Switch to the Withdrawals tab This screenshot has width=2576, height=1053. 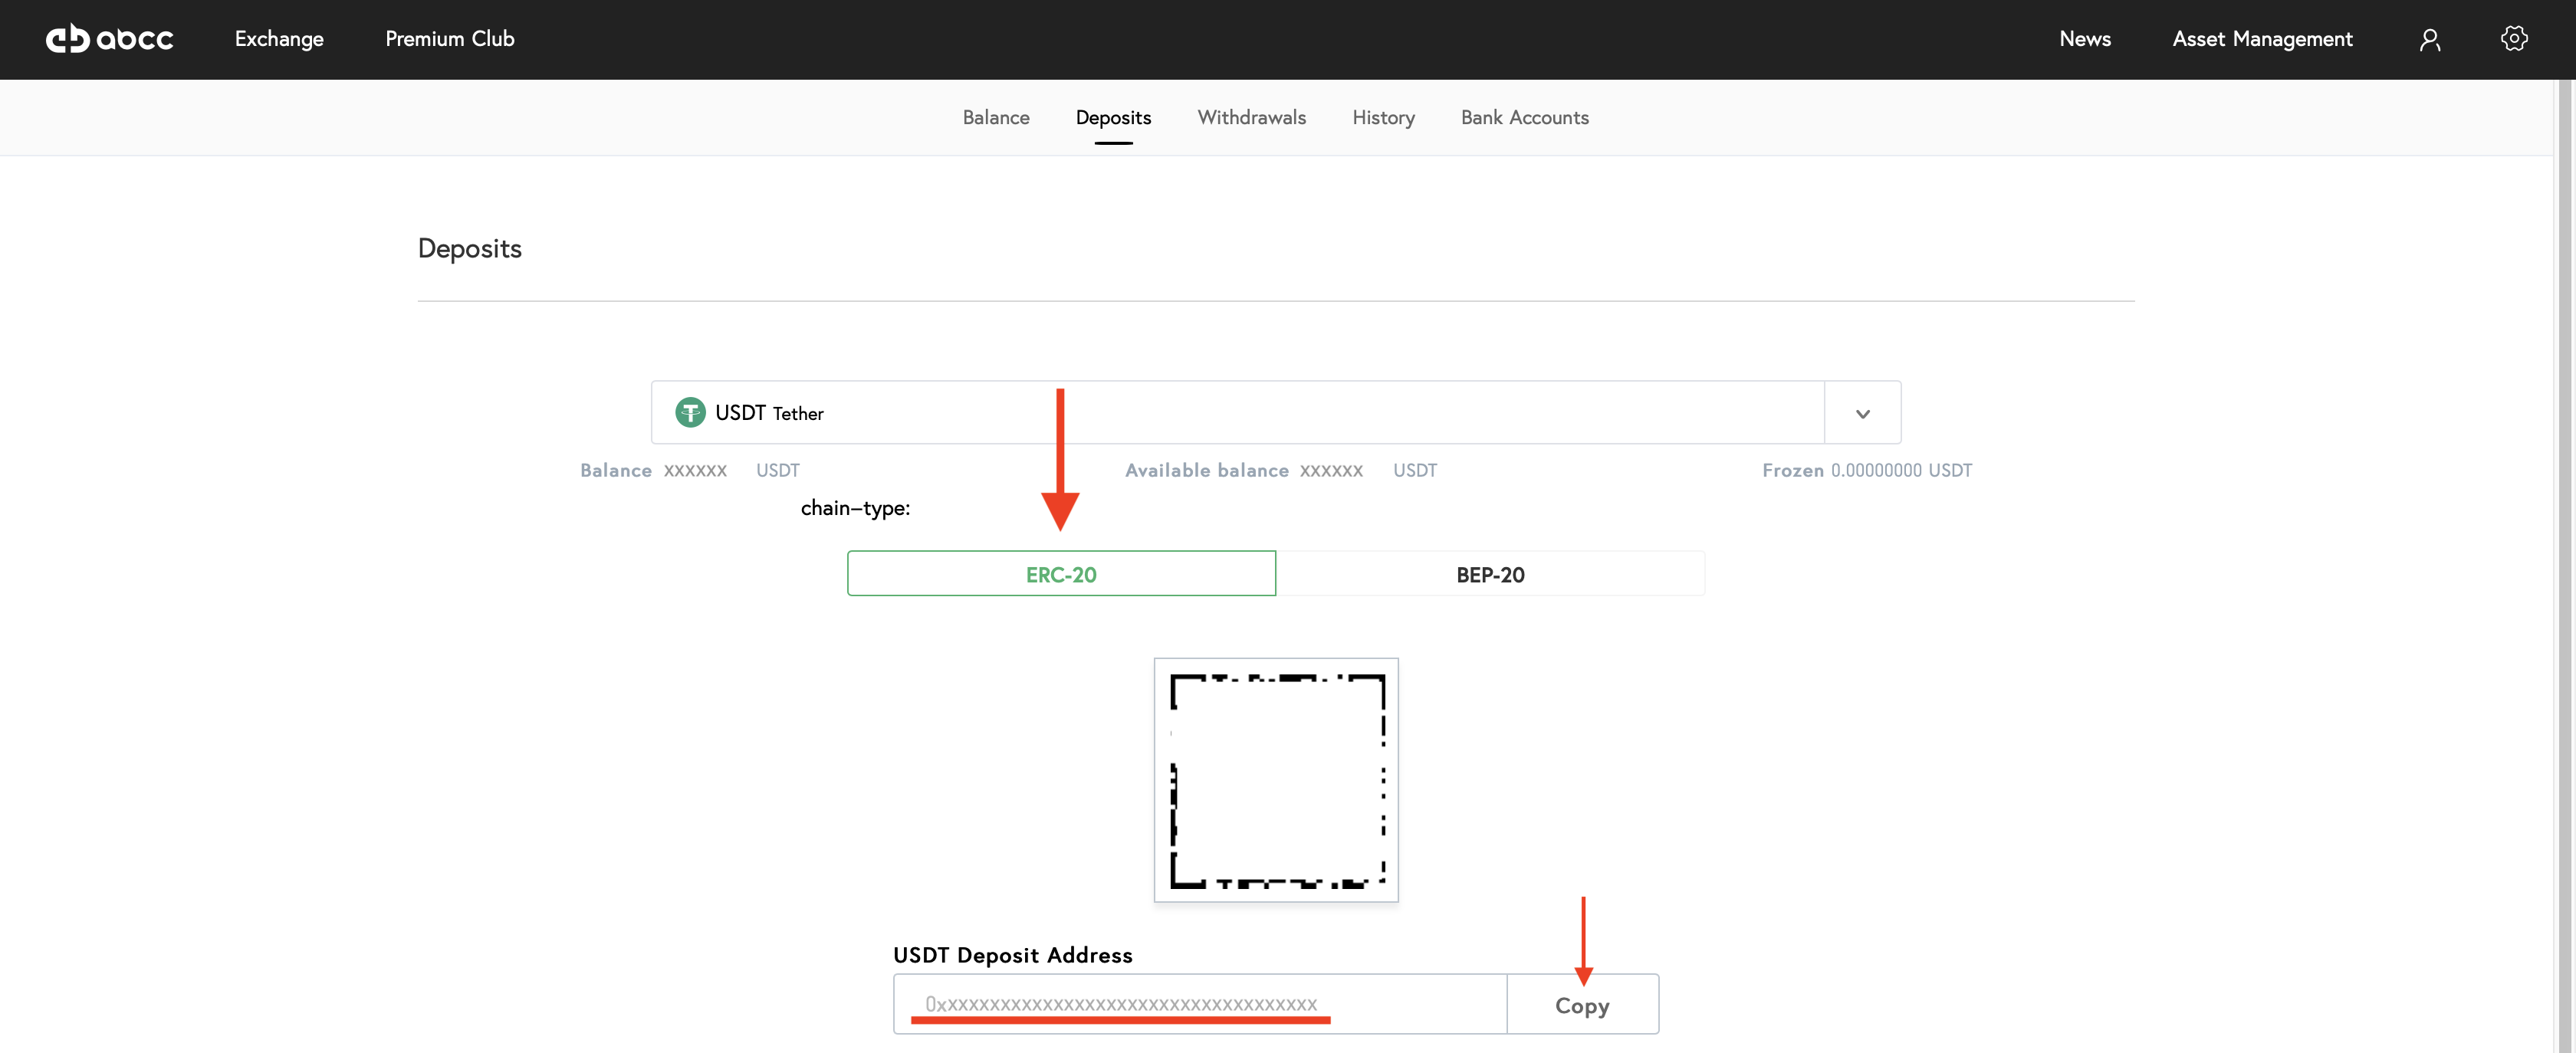pos(1251,117)
